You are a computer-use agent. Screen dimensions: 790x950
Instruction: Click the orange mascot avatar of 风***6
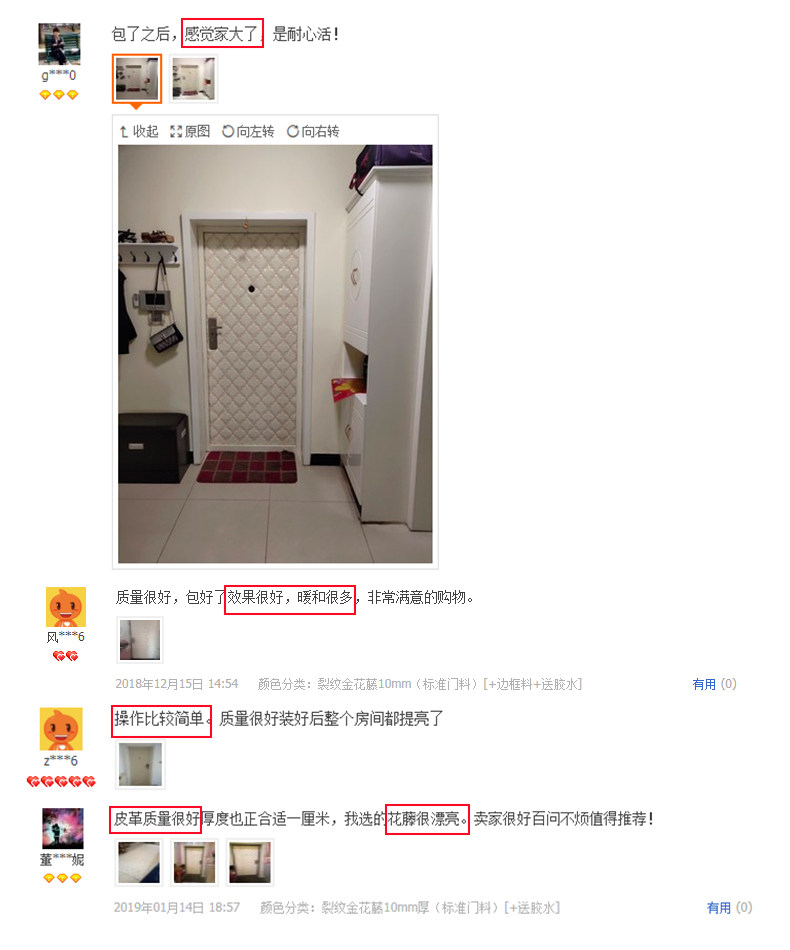point(66,607)
